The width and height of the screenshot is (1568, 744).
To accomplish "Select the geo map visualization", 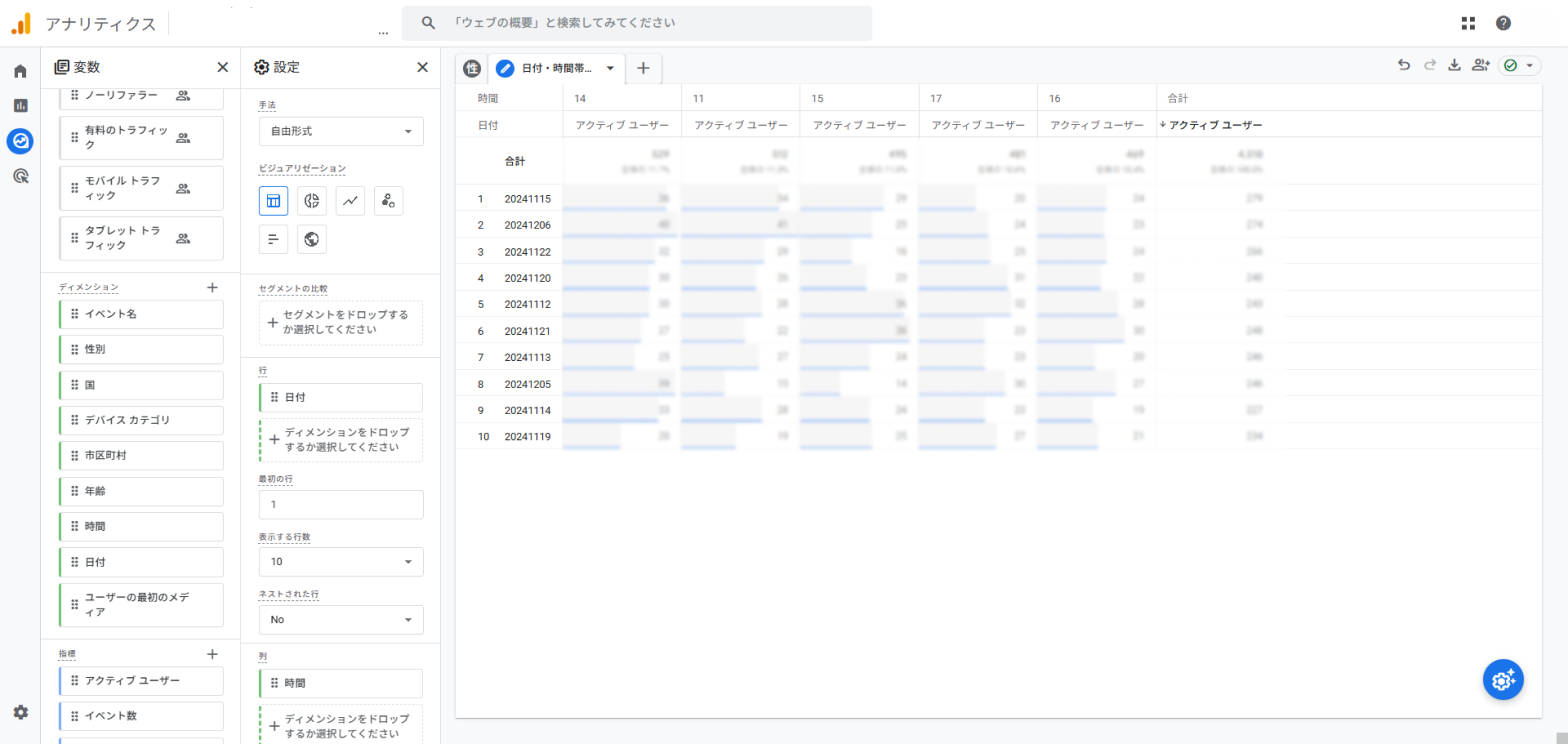I will [x=312, y=239].
